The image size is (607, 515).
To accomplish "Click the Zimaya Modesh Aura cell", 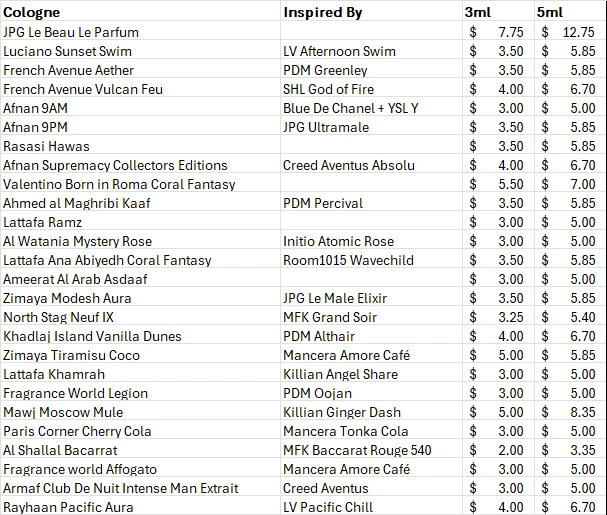I will point(141,298).
